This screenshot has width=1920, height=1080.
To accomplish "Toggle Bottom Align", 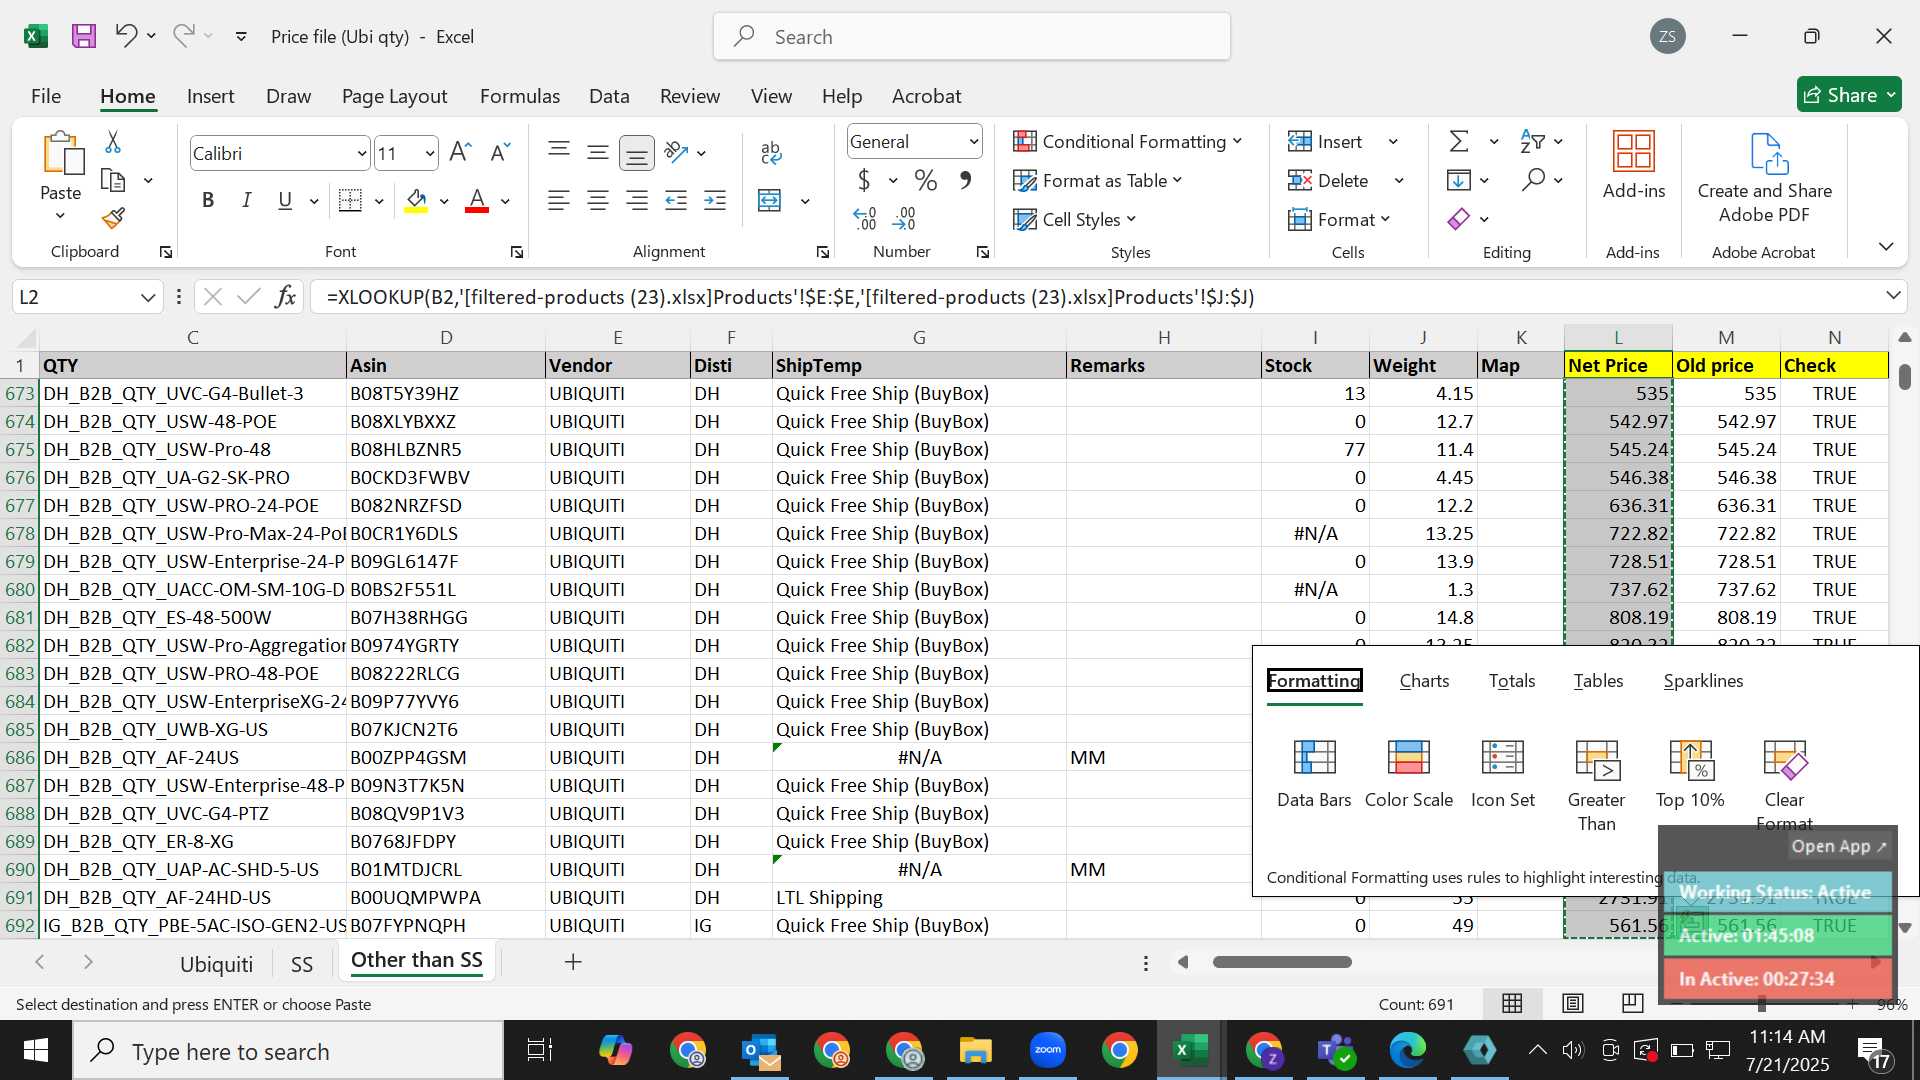I will coord(637,153).
